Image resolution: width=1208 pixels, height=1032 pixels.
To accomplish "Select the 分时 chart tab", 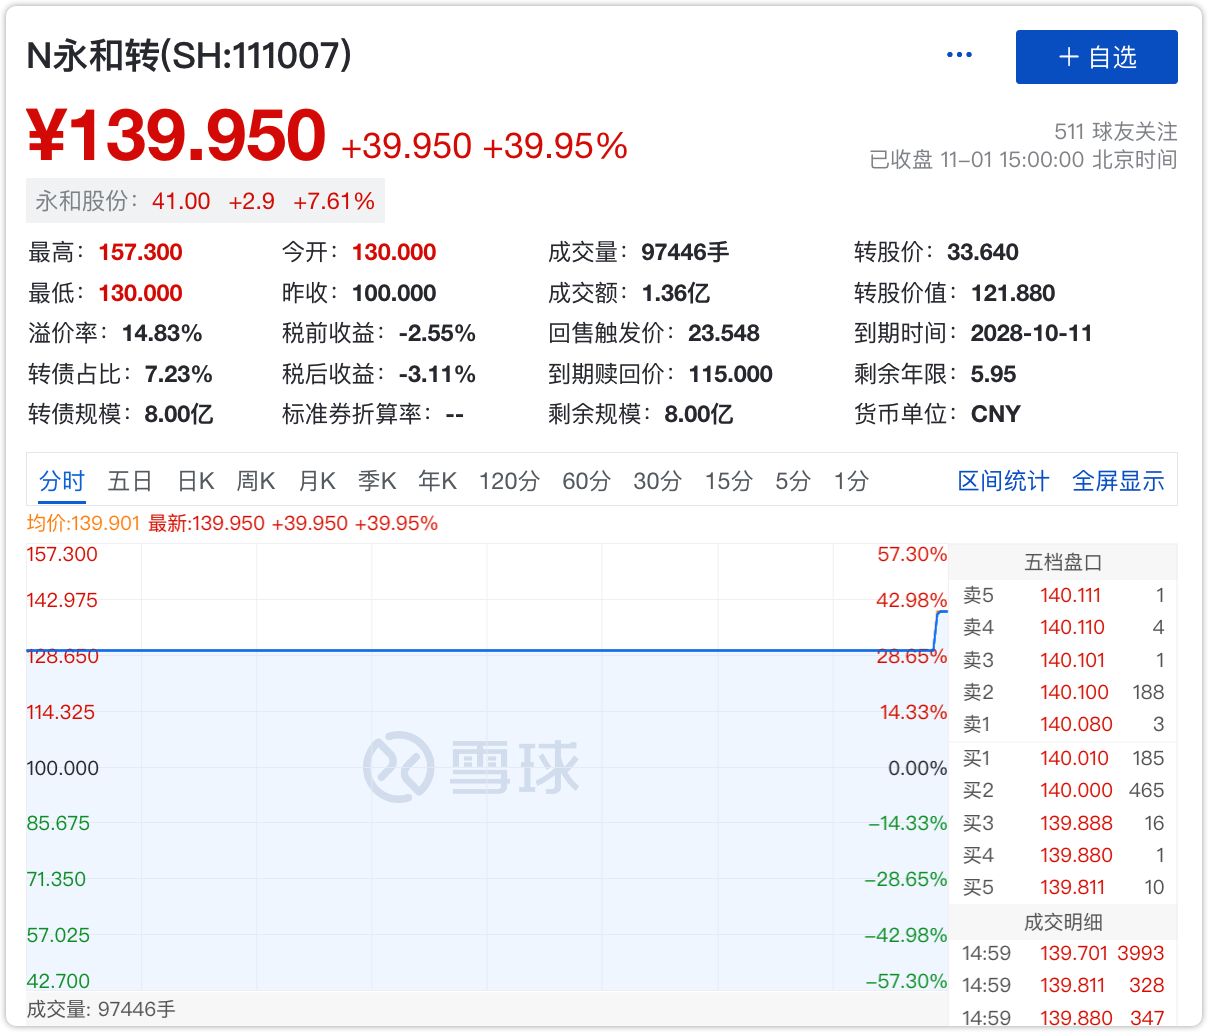I will [x=62, y=481].
